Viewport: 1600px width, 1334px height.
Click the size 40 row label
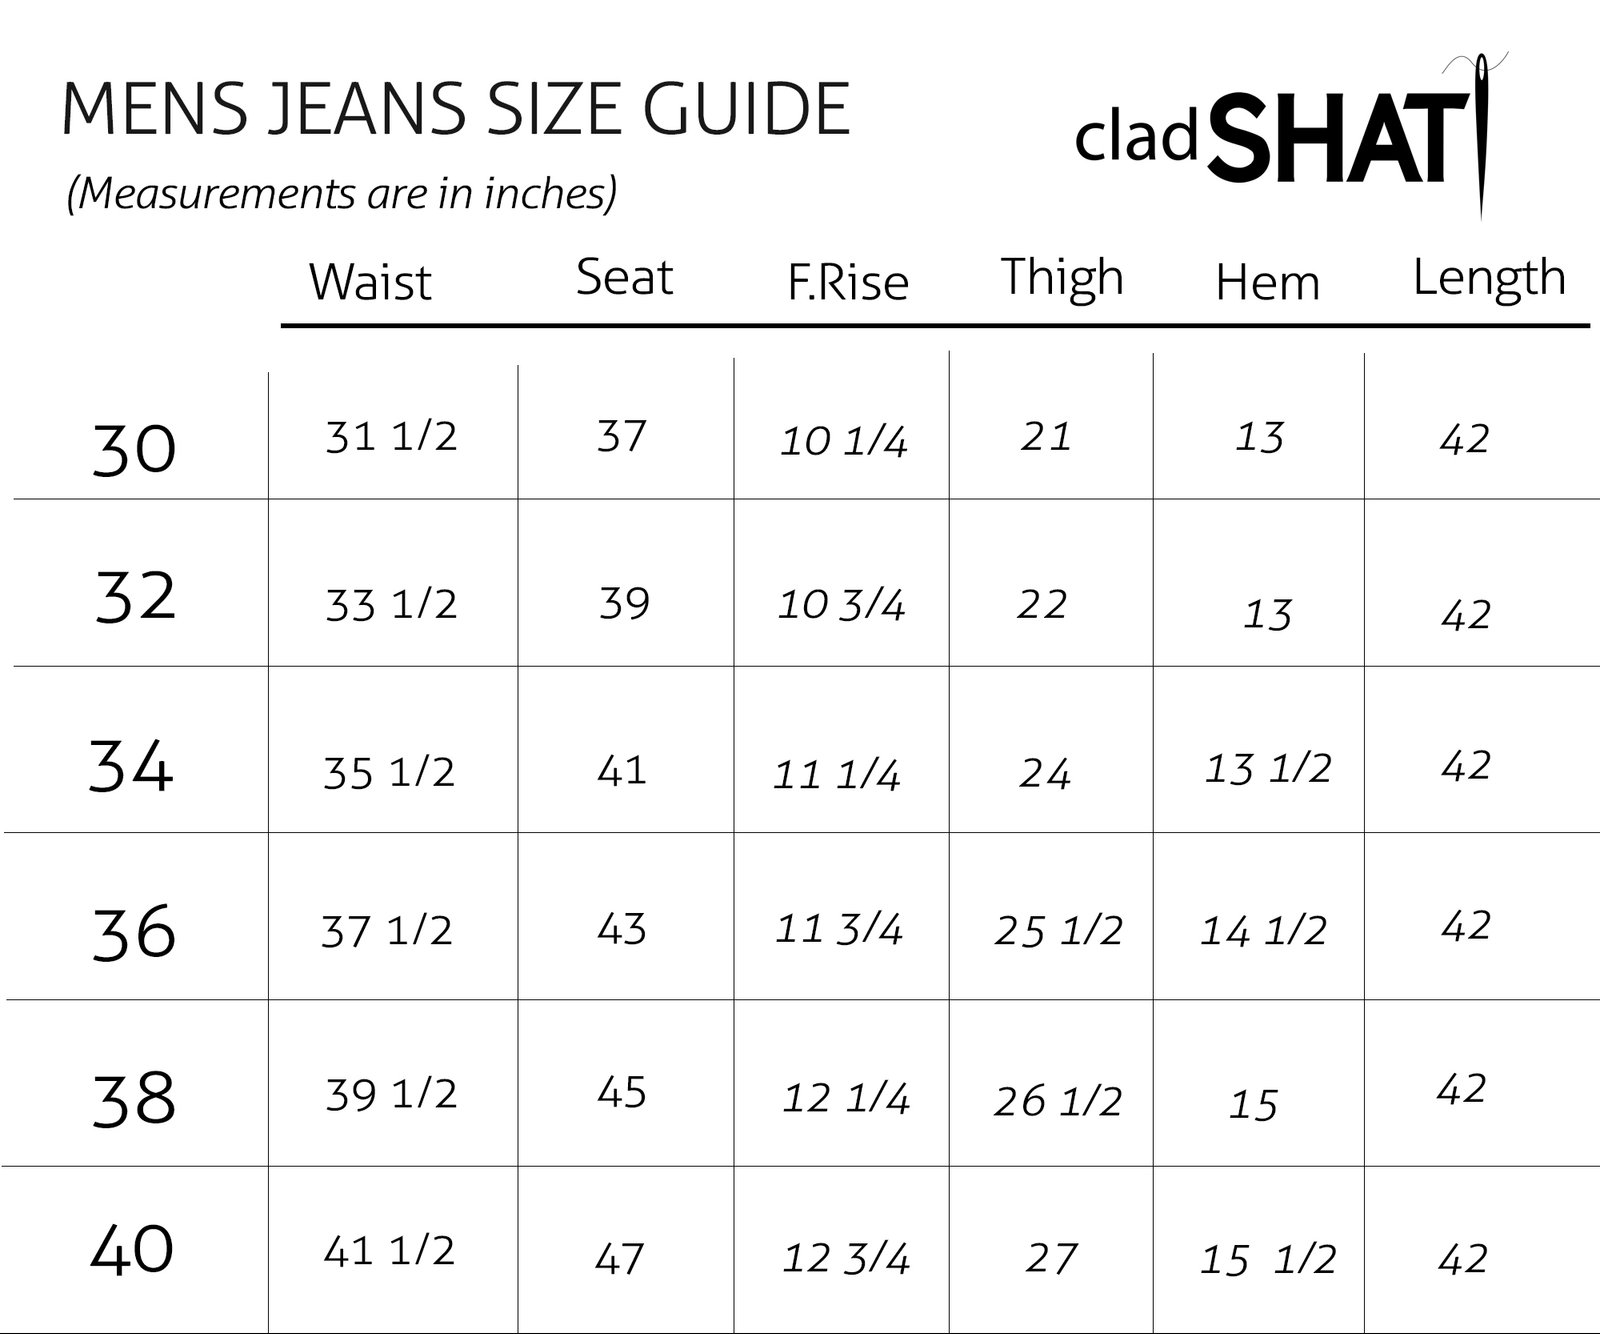pos(132,1249)
